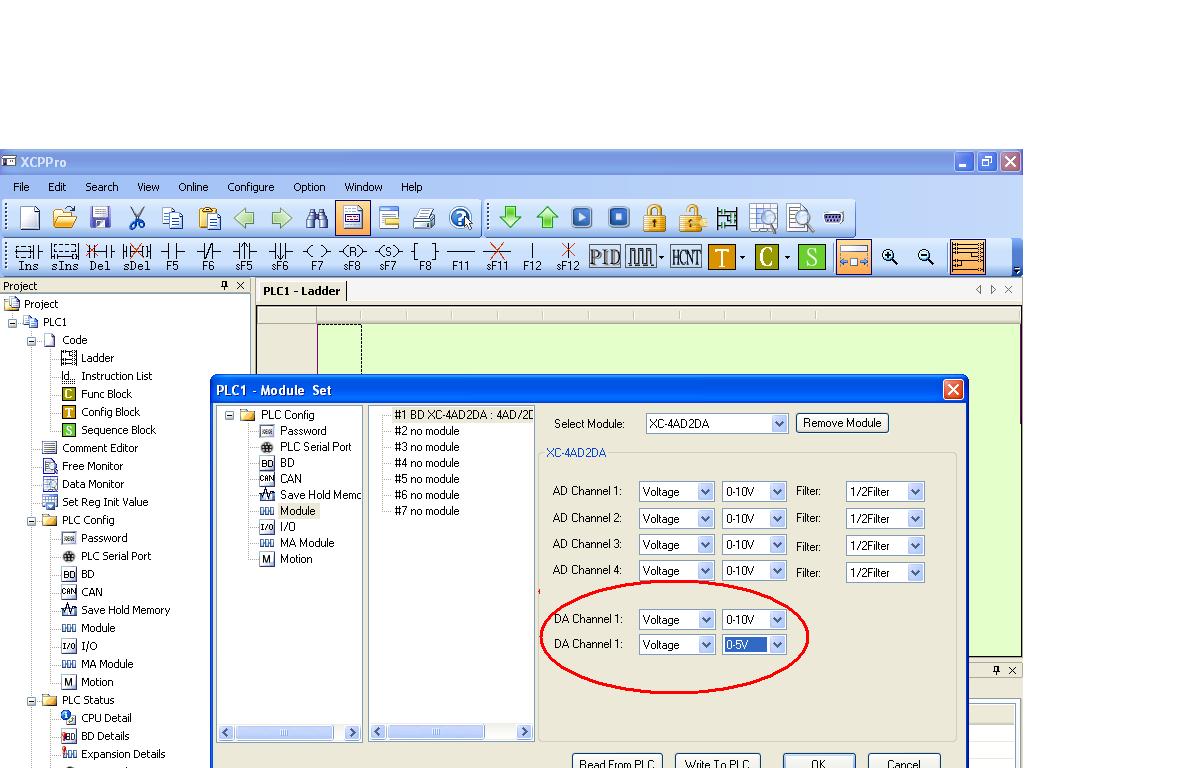This screenshot has height=768, width=1184.
Task: Save project using floppy disk icon
Action: click(x=100, y=218)
